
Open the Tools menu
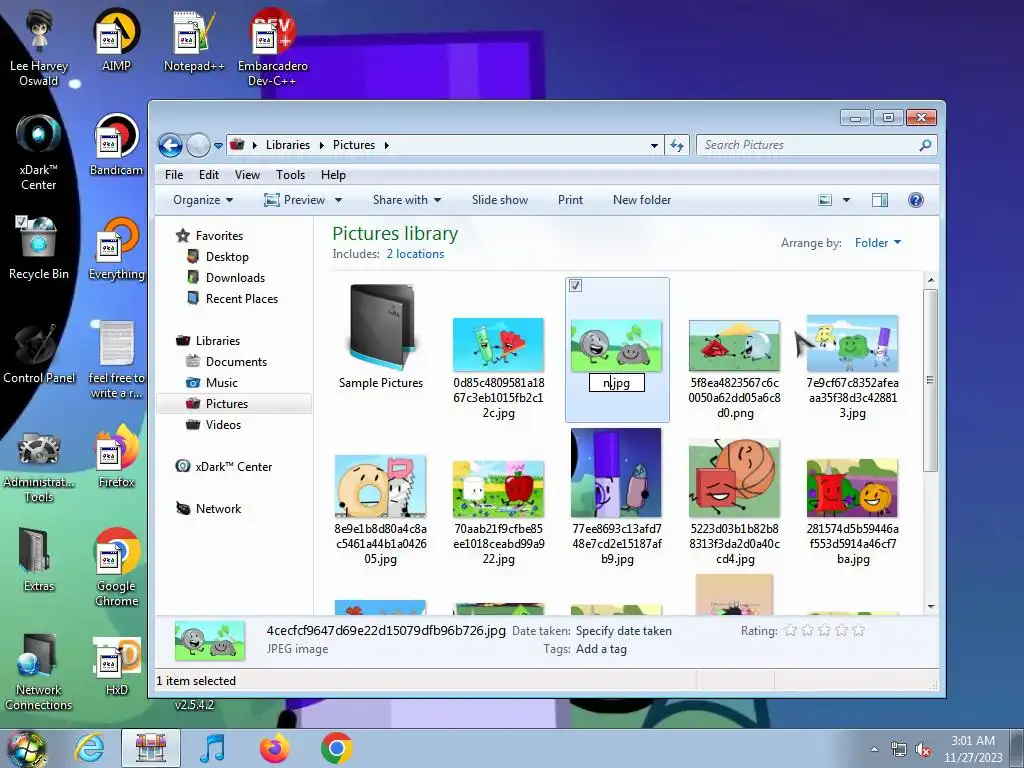tap(291, 175)
